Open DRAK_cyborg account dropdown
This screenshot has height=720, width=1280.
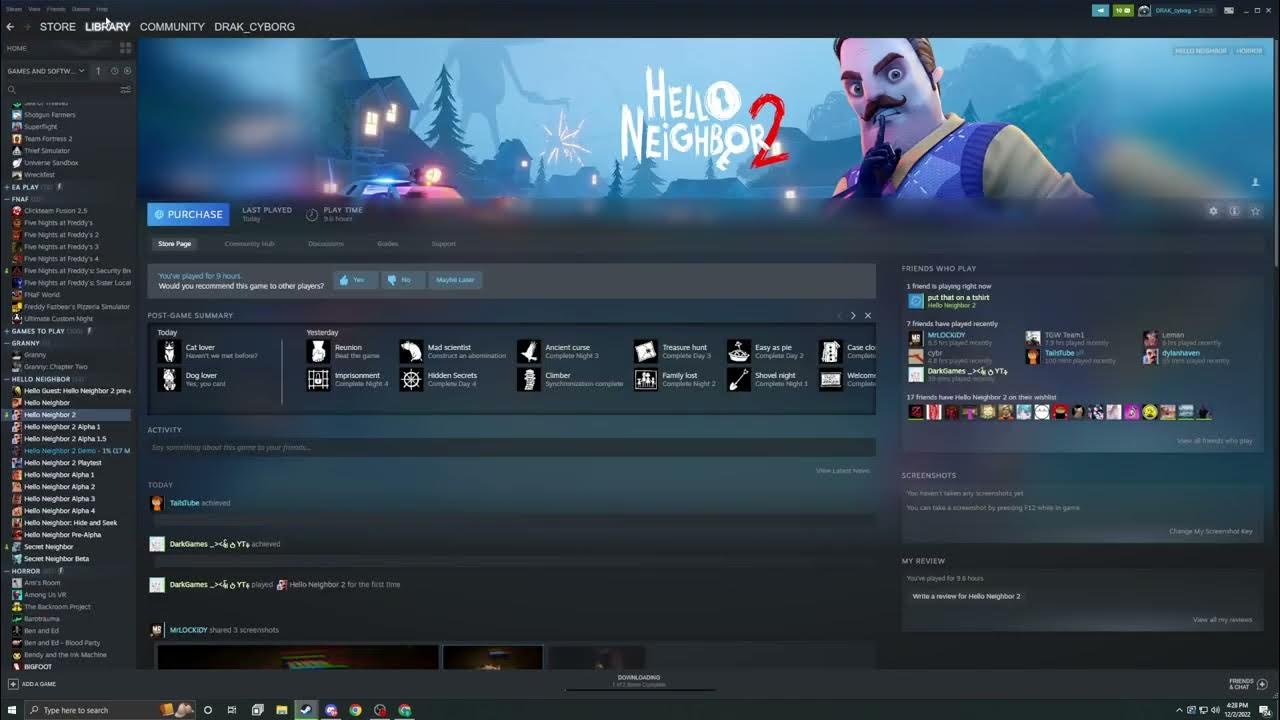tap(1184, 10)
